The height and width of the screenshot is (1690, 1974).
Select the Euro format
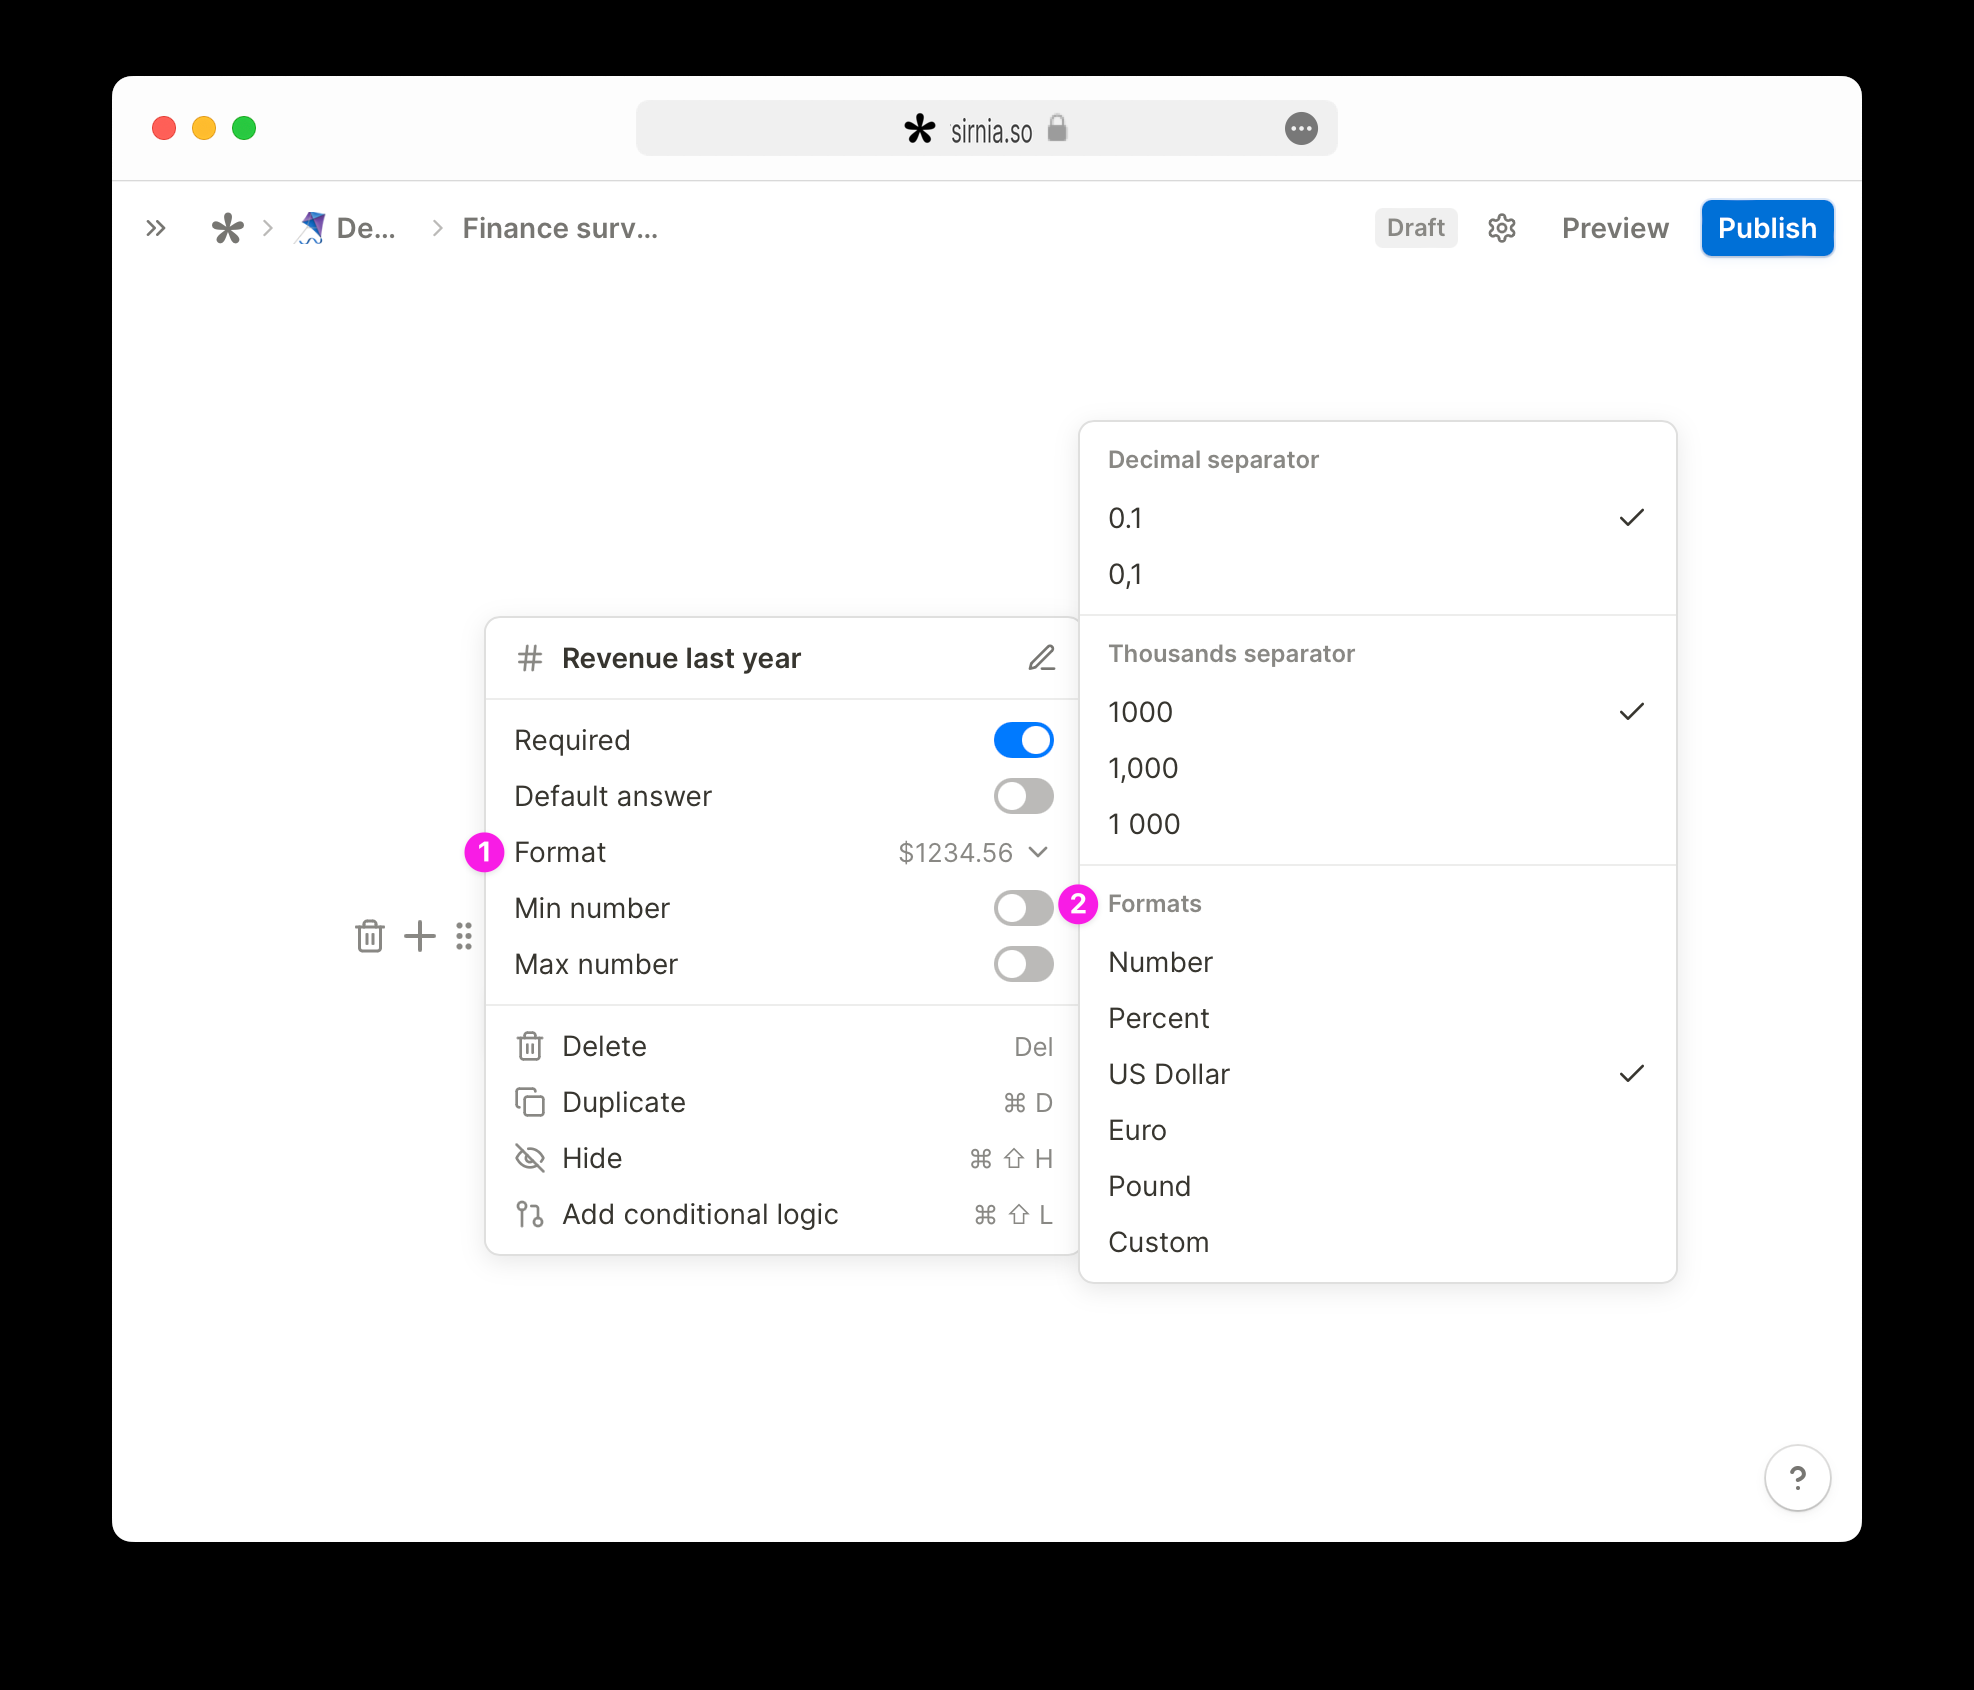click(x=1377, y=1130)
